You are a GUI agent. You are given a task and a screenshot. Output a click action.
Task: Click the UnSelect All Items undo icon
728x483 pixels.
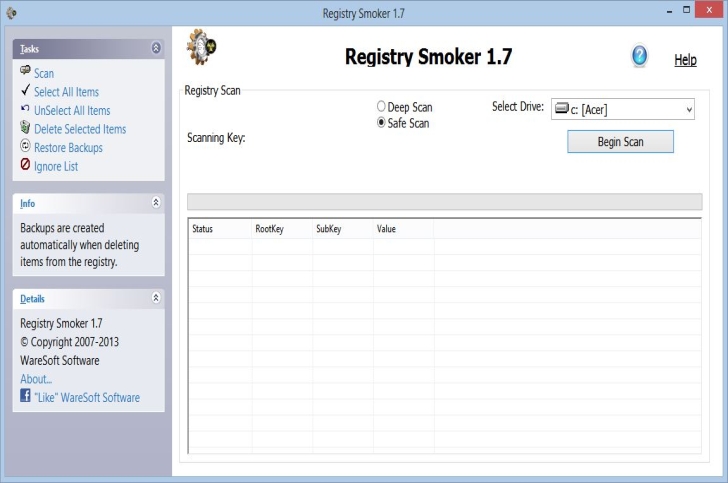[x=25, y=110]
